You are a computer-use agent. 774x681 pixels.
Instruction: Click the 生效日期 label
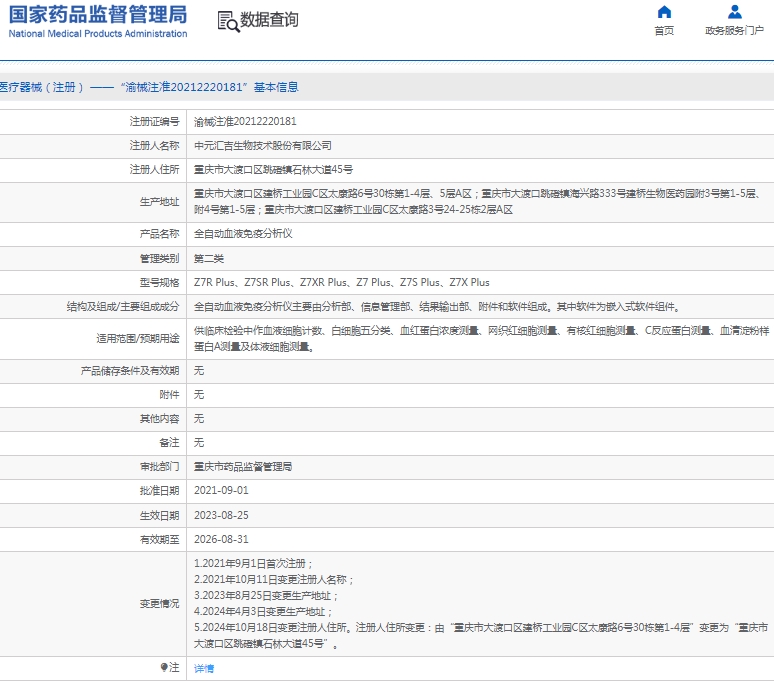click(x=159, y=515)
